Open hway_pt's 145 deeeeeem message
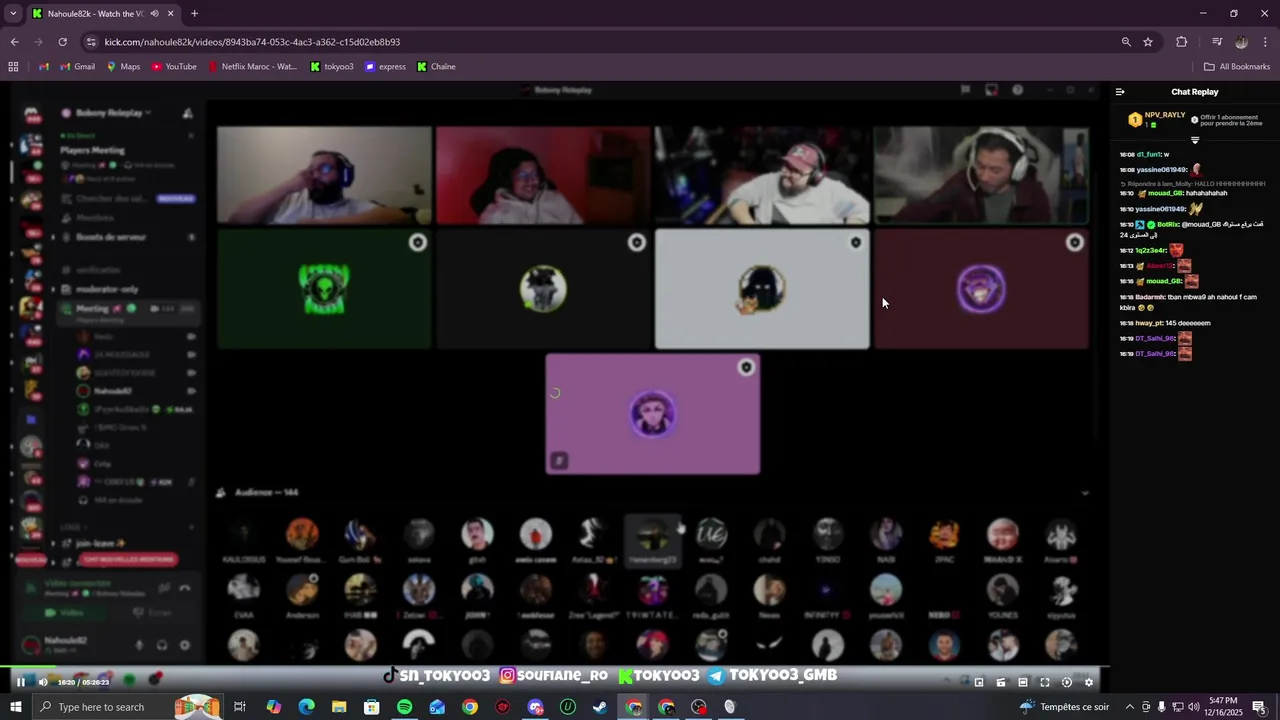1280x720 pixels. [1165, 323]
